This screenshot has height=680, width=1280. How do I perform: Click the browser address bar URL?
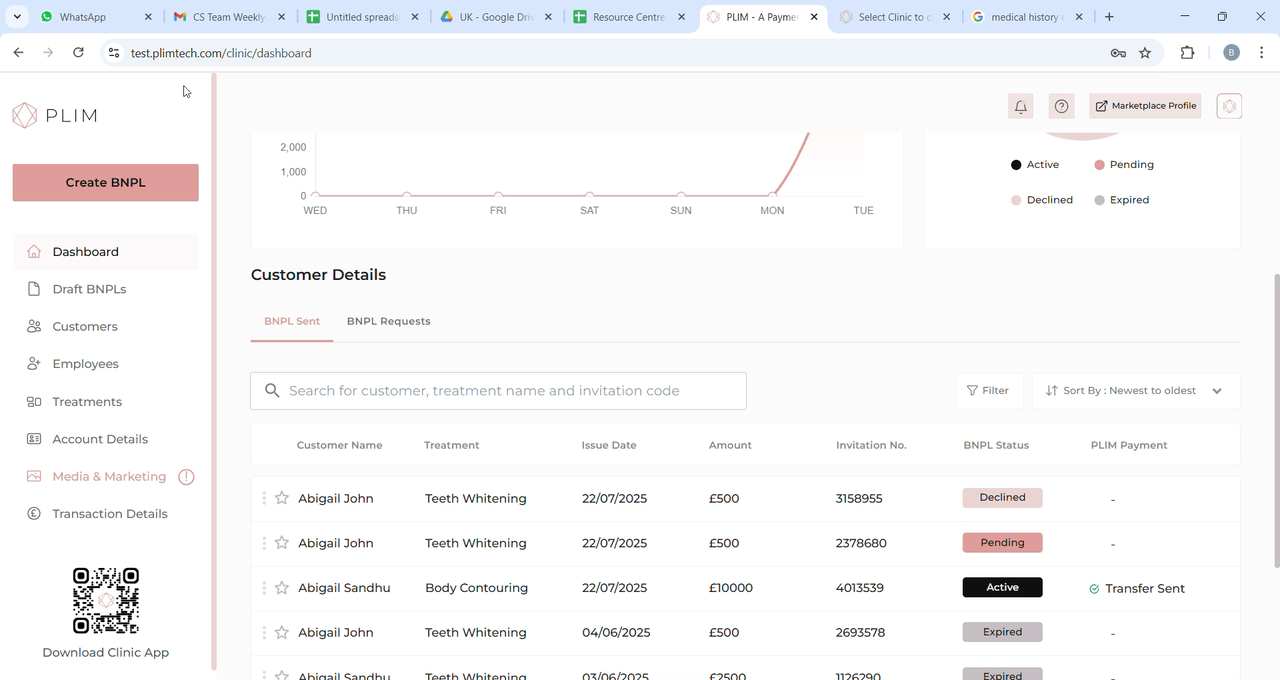(221, 53)
